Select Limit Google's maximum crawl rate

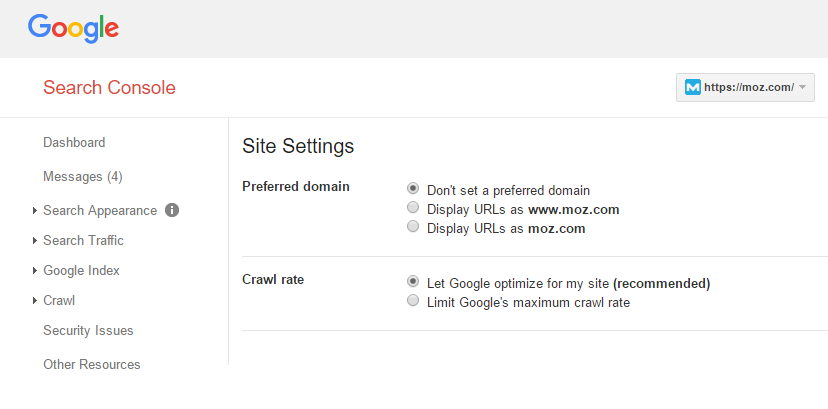pos(413,301)
